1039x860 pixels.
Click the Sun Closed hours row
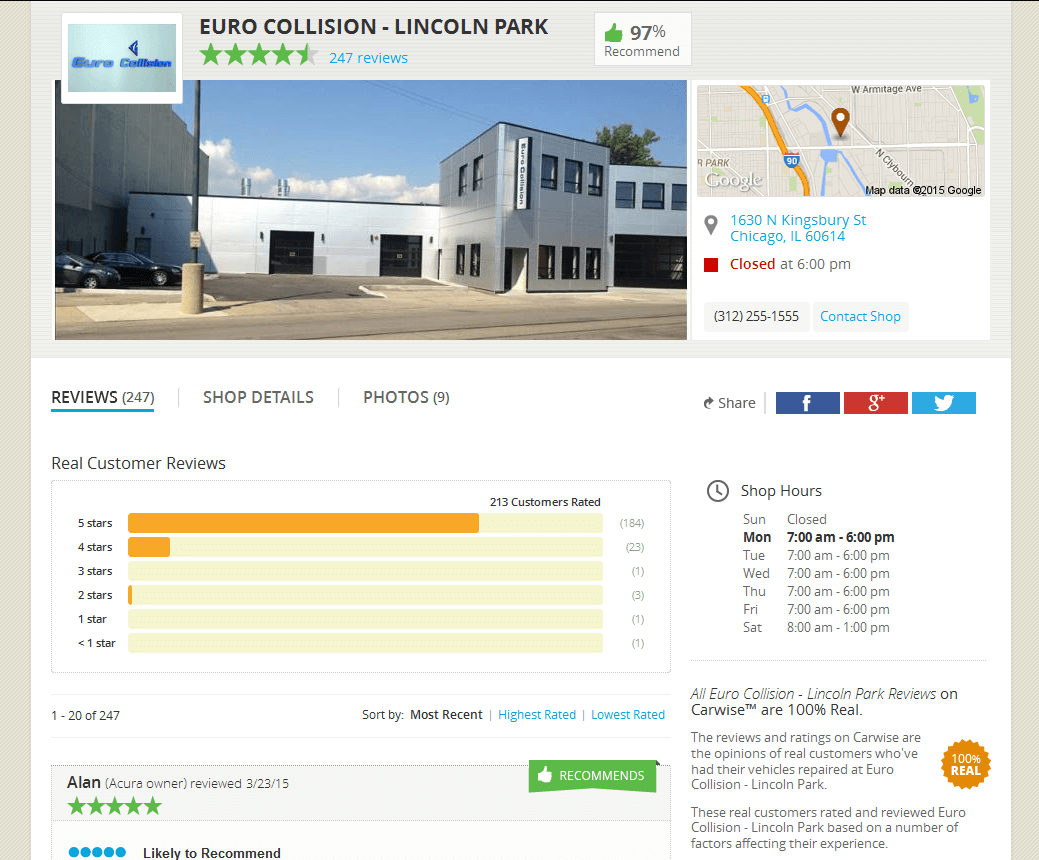coord(785,519)
